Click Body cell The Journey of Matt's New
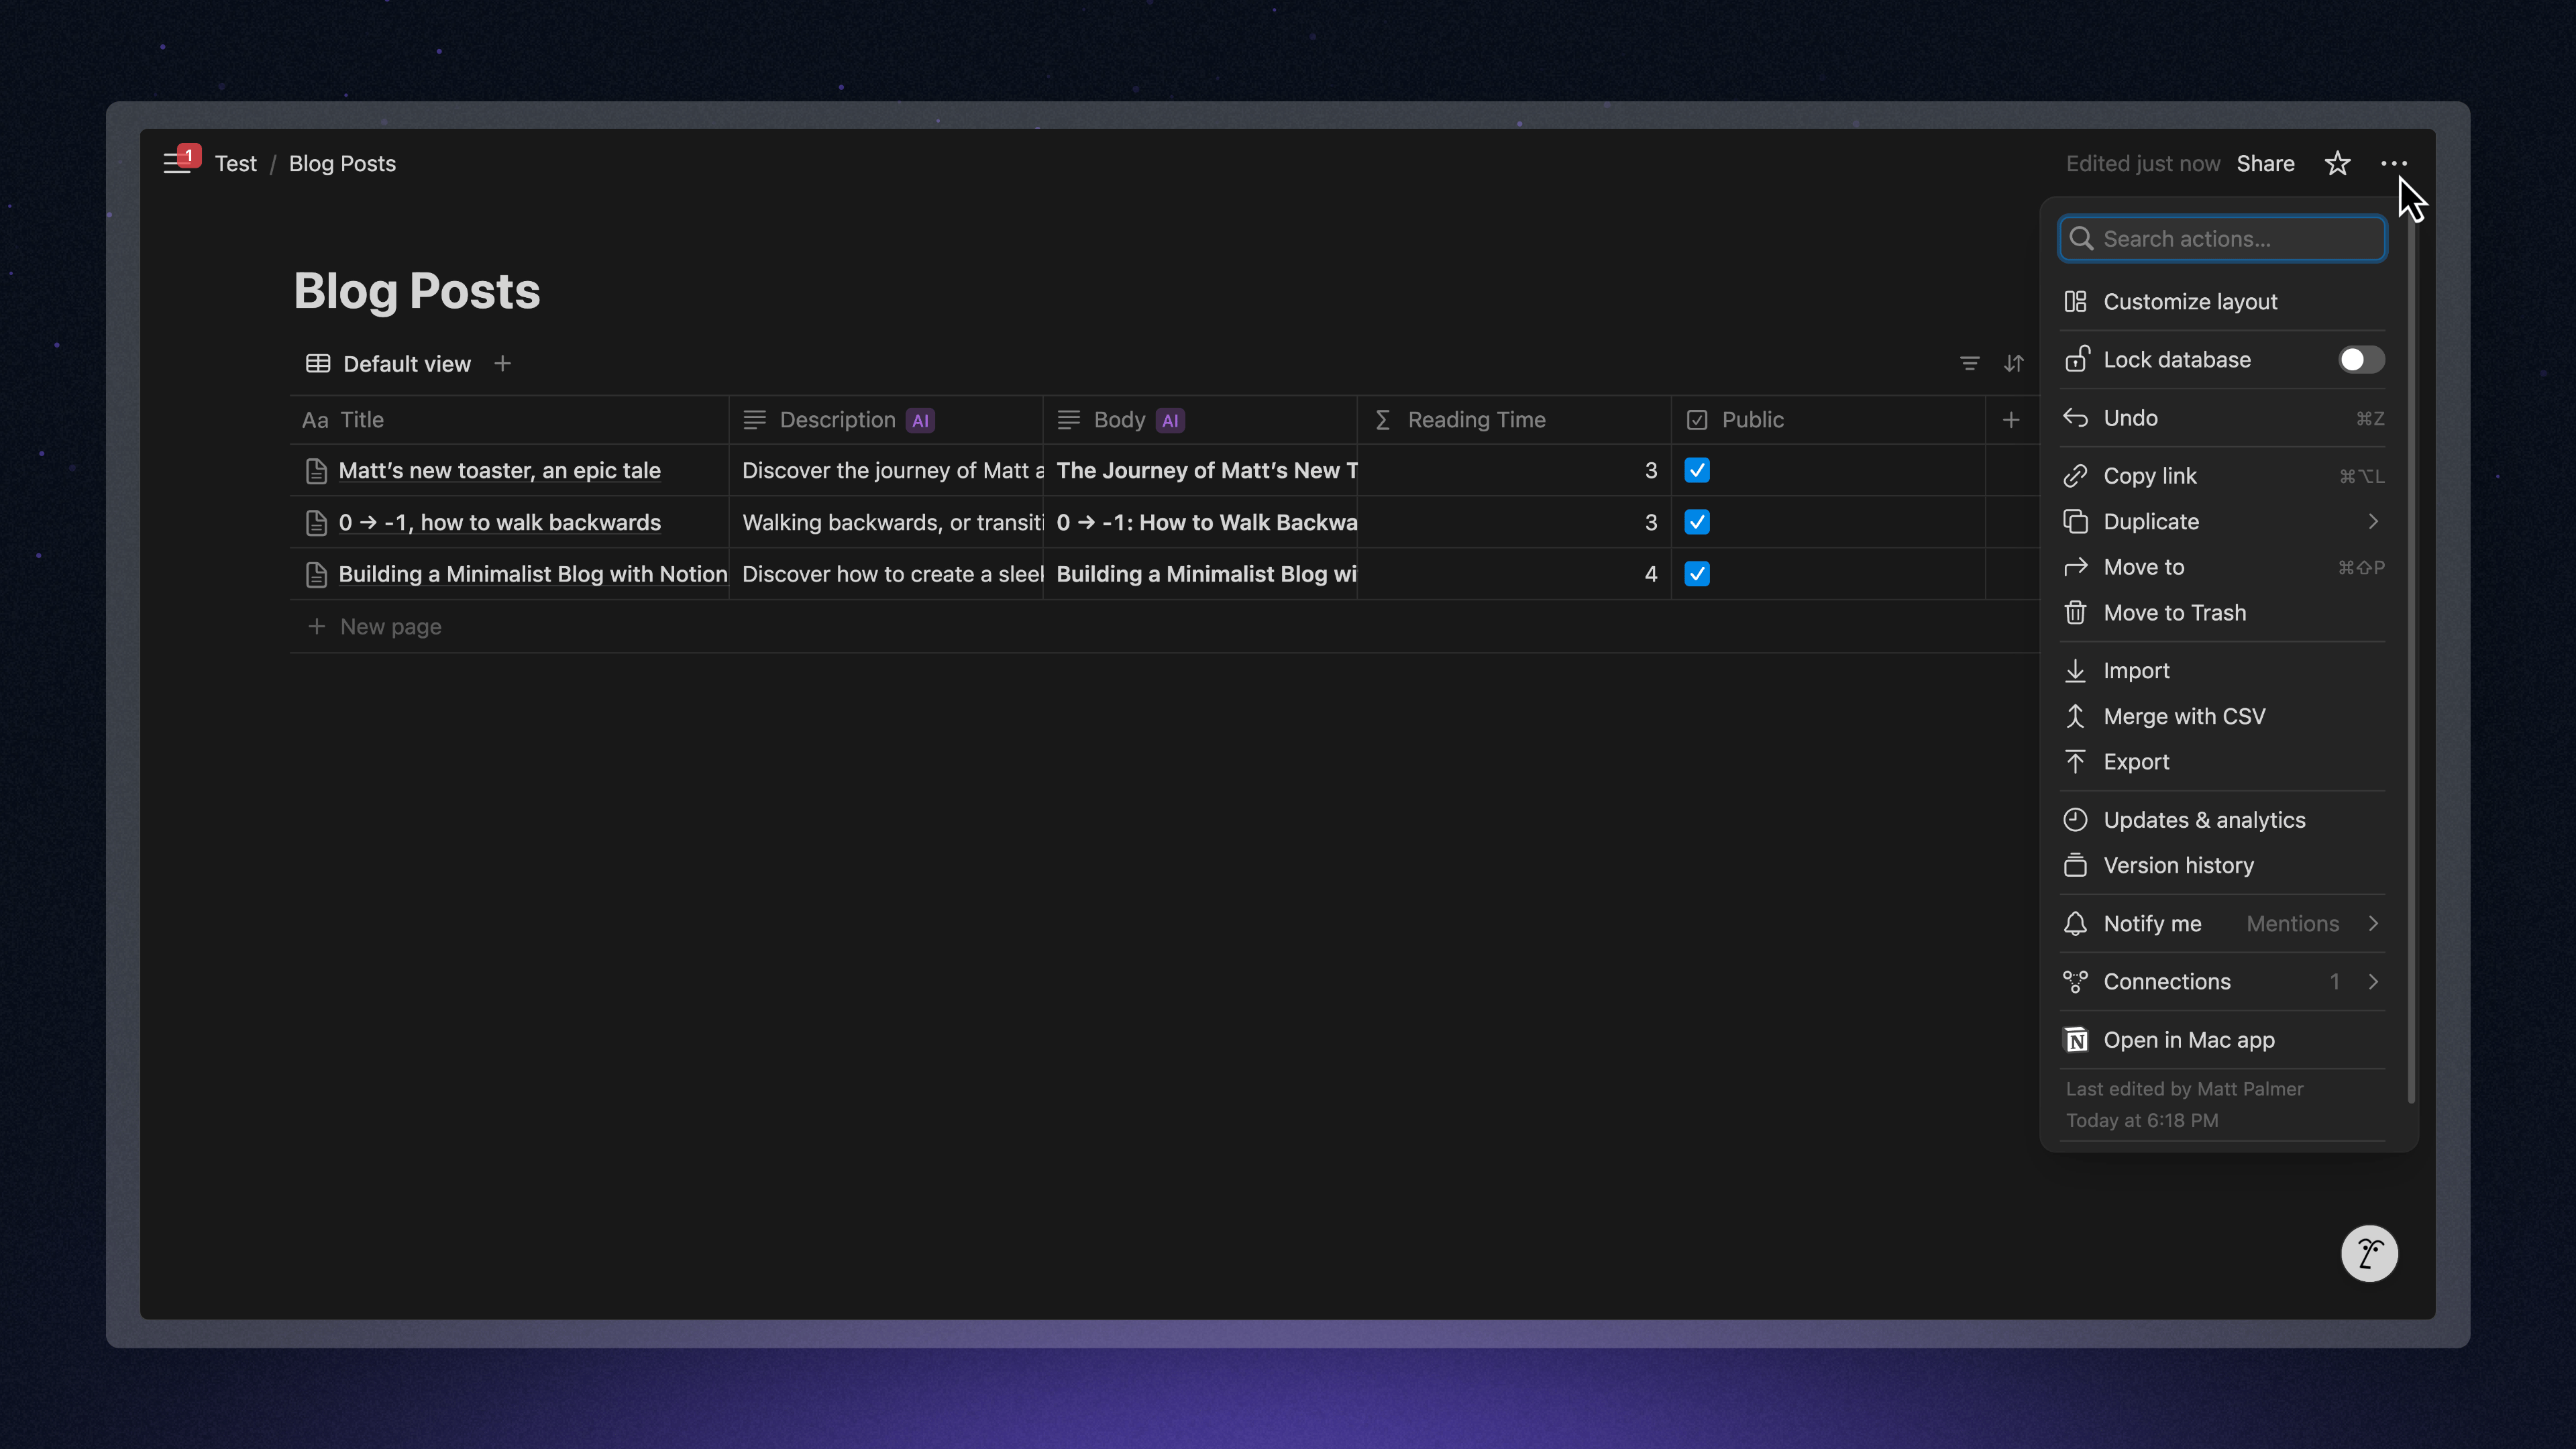This screenshot has width=2576, height=1449. click(1200, 470)
